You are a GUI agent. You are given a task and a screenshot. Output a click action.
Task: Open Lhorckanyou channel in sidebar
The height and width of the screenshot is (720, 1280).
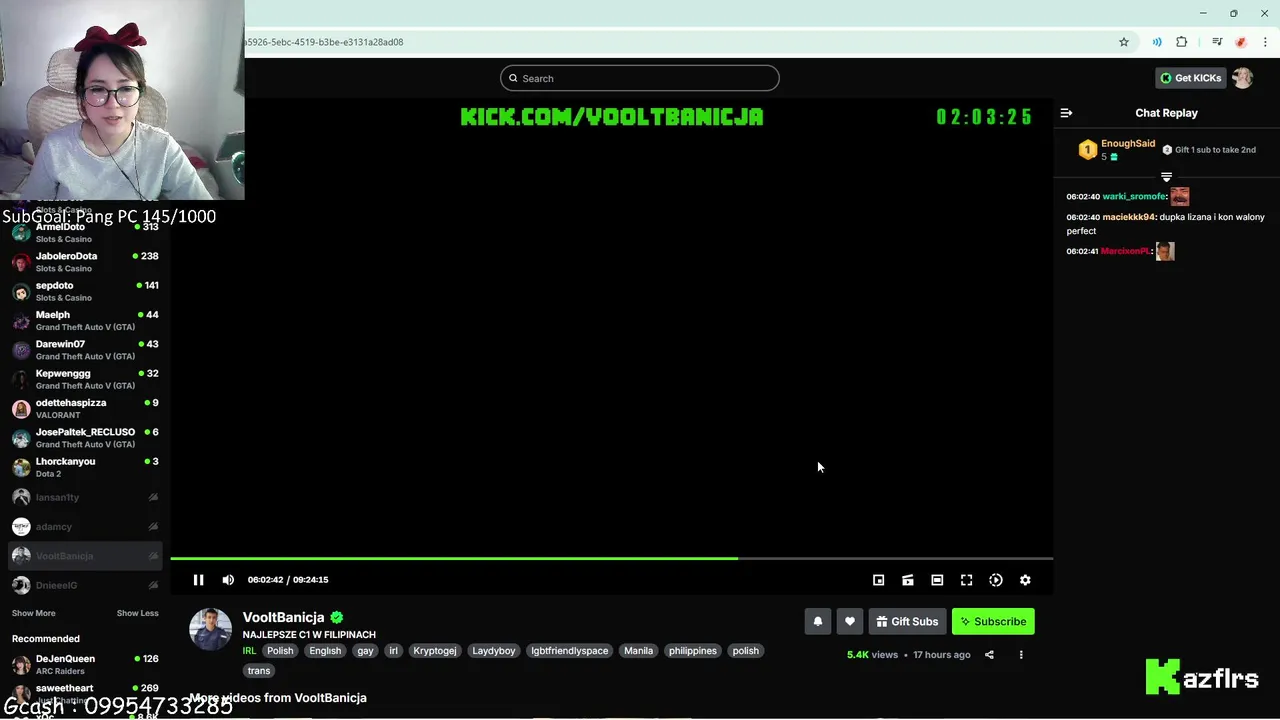tap(85, 467)
